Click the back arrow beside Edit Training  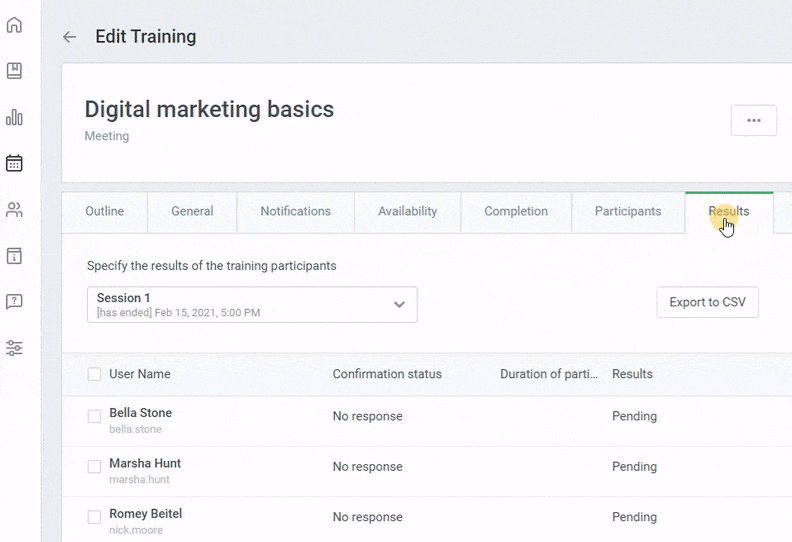point(69,37)
